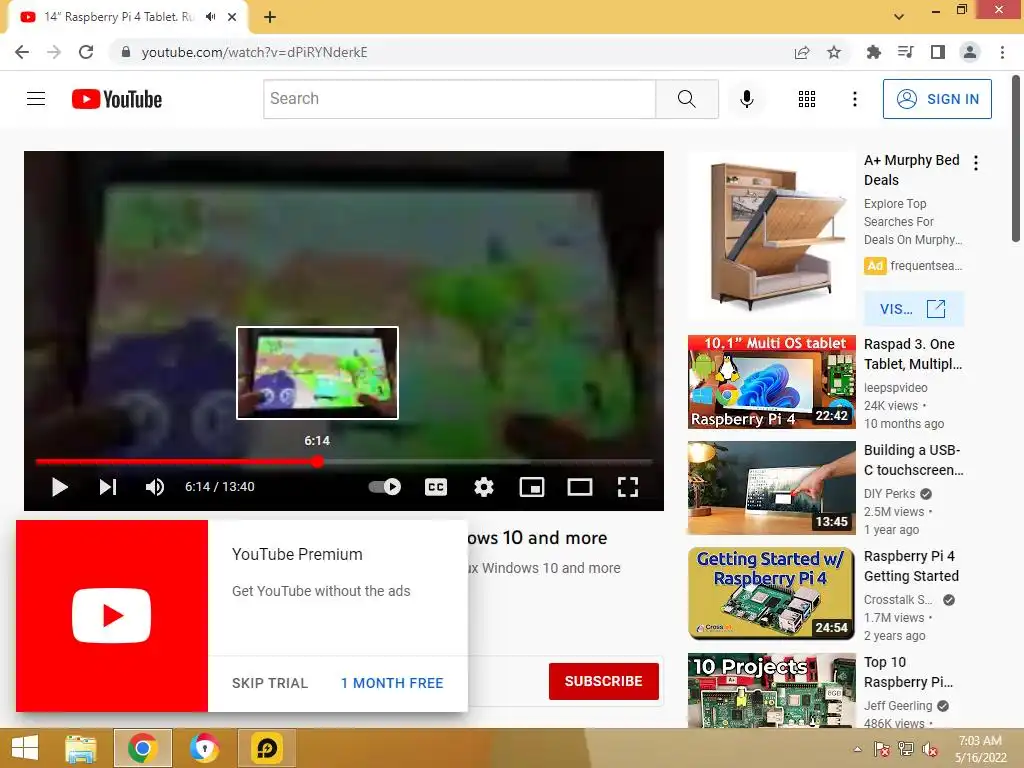
Task: Click the red progress bar scrubber
Action: [317, 462]
